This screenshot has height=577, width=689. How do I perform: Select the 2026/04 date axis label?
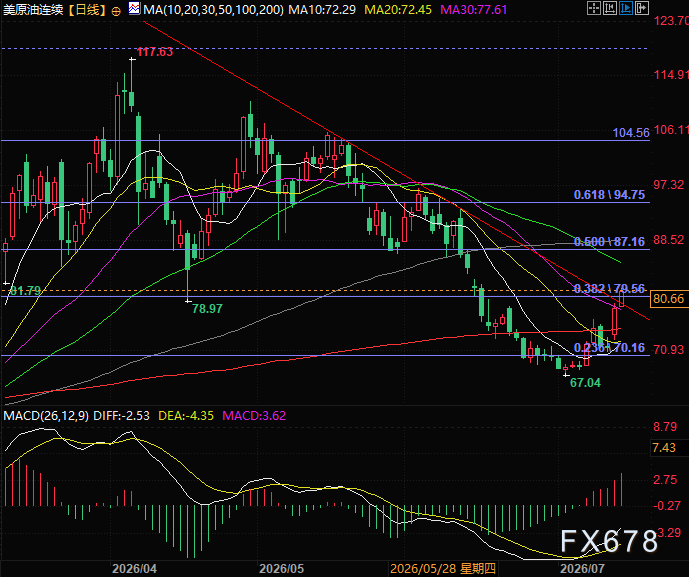[134, 569]
